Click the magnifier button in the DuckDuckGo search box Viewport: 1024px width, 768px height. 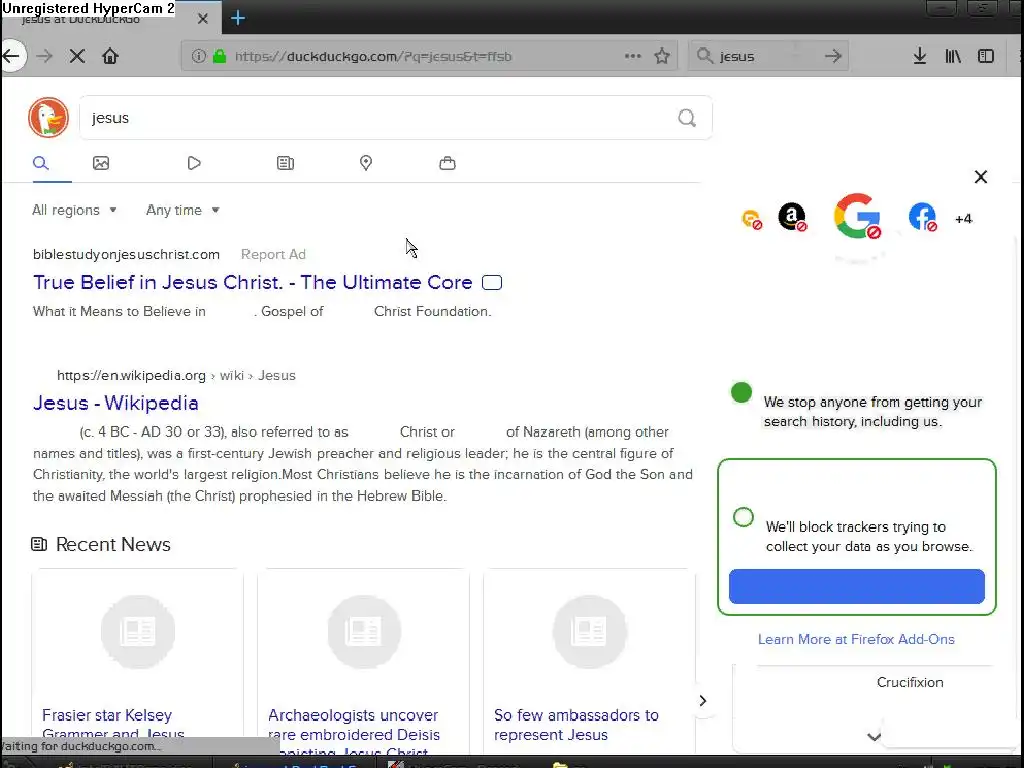coord(686,118)
